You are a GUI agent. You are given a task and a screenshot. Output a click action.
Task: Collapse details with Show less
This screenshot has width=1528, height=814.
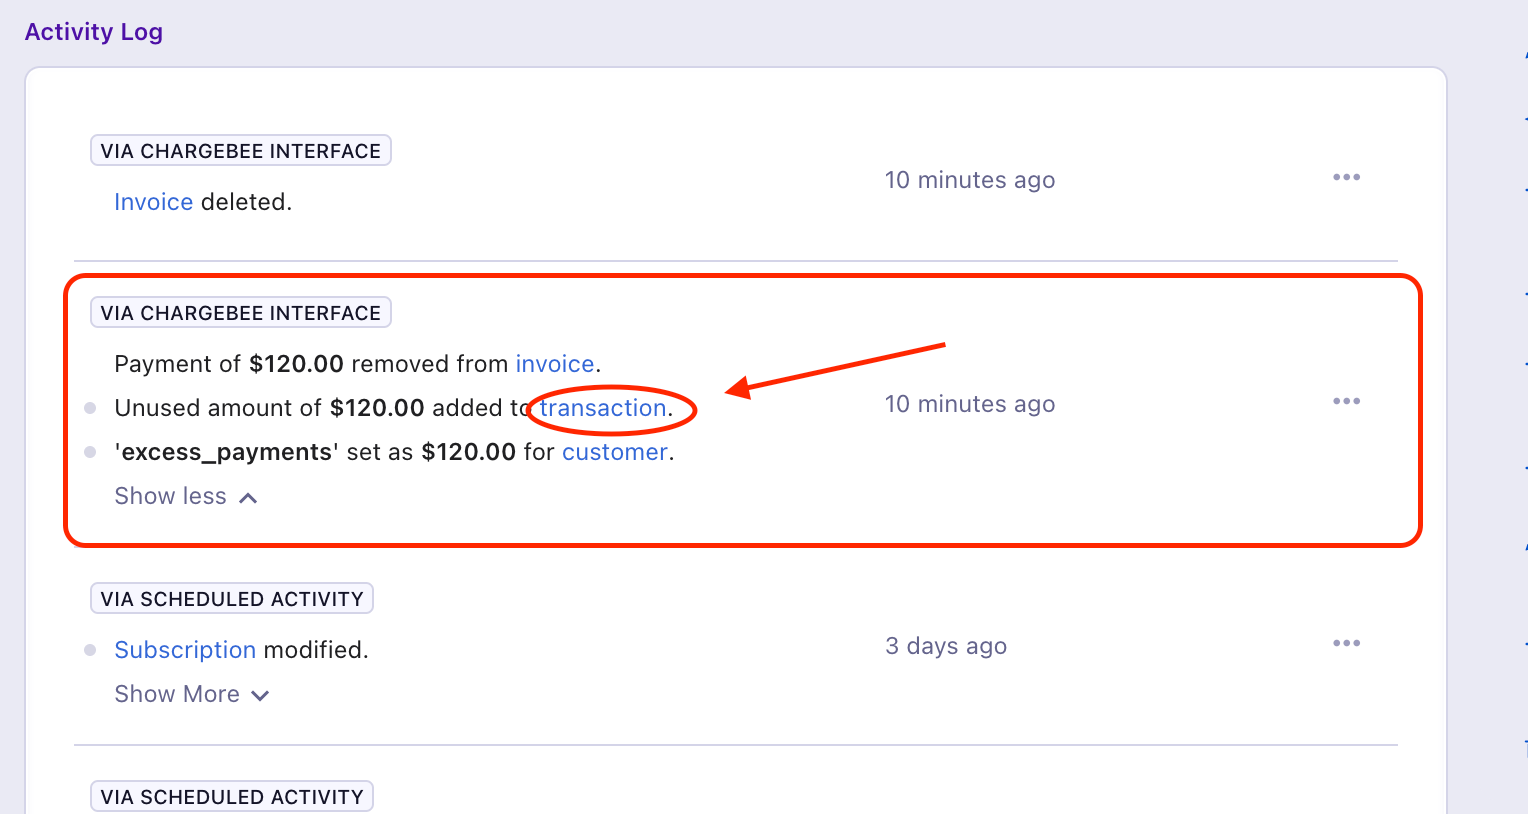186,496
